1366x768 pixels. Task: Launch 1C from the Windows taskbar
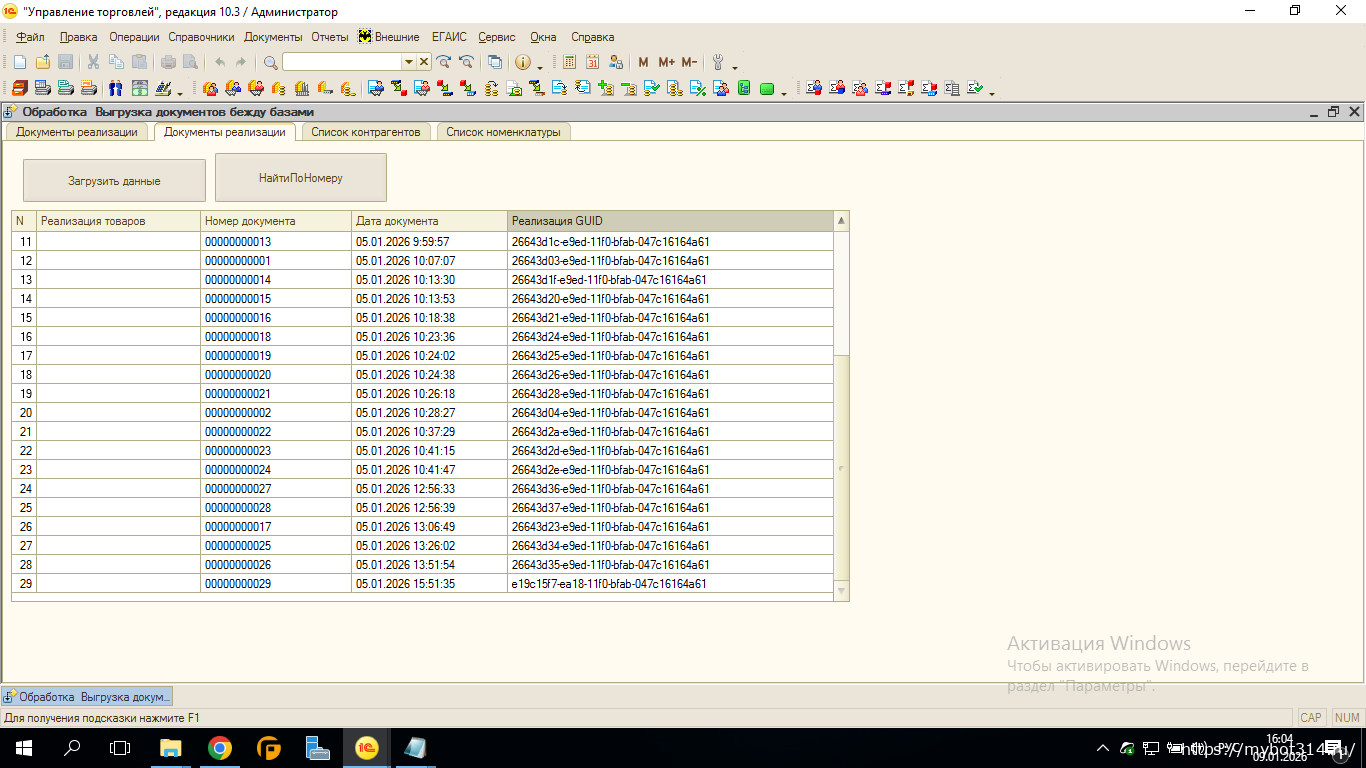click(367, 748)
